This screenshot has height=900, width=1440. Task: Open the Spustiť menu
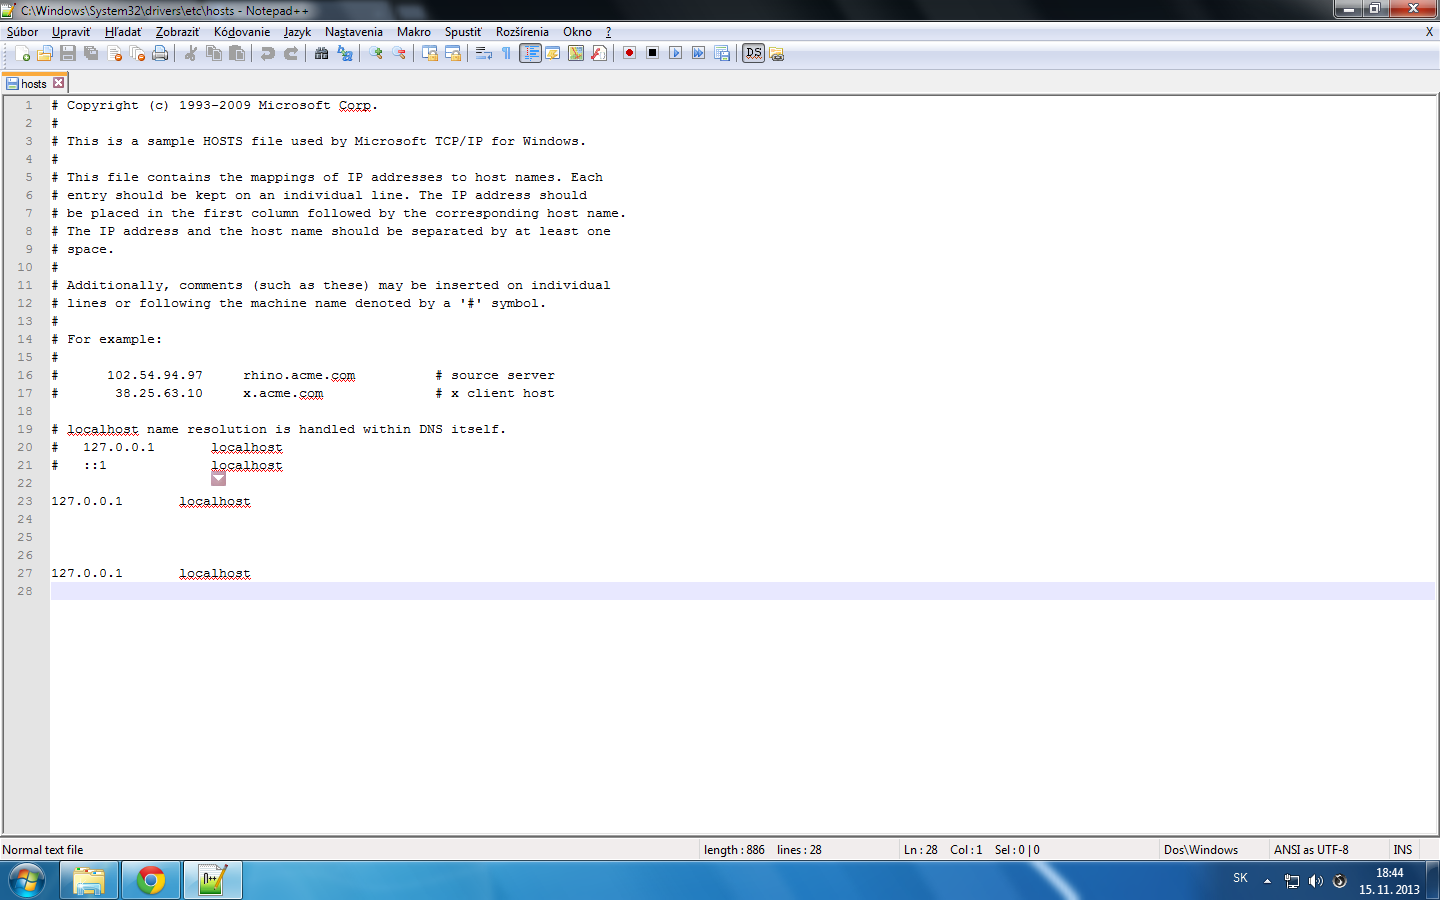(x=463, y=32)
